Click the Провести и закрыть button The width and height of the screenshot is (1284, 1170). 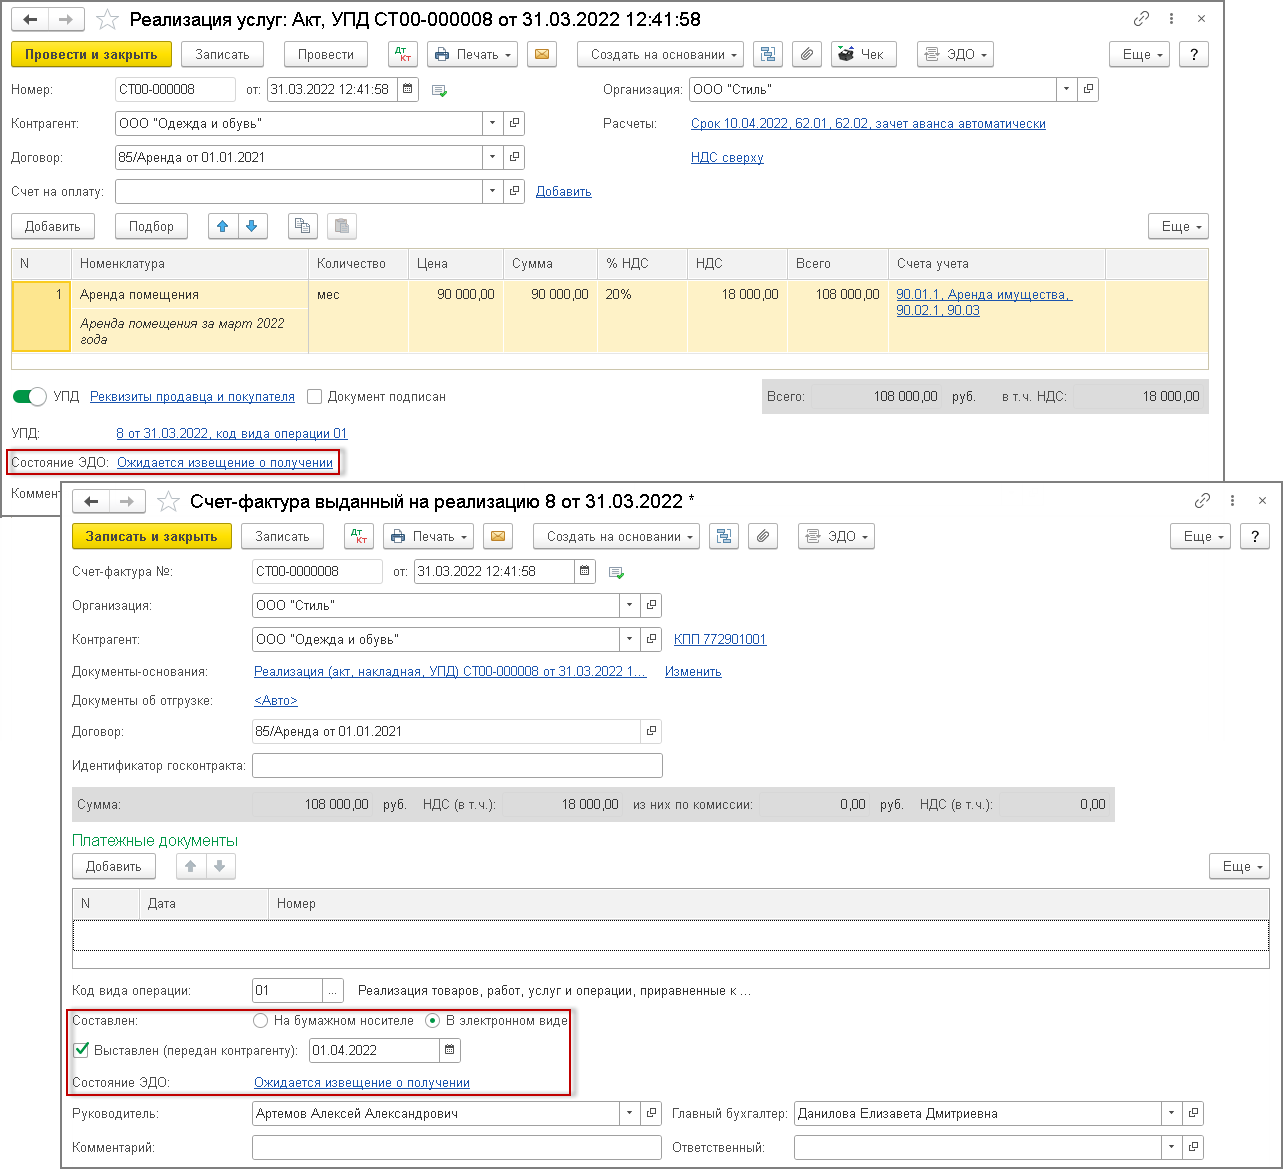[x=91, y=54]
